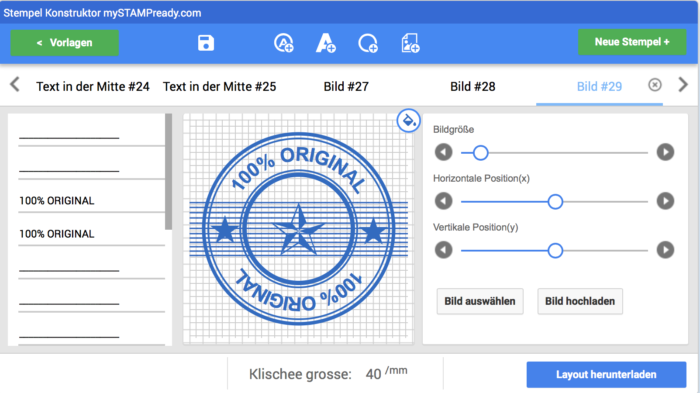
Task: Click Bild hochladen button
Action: pos(580,301)
